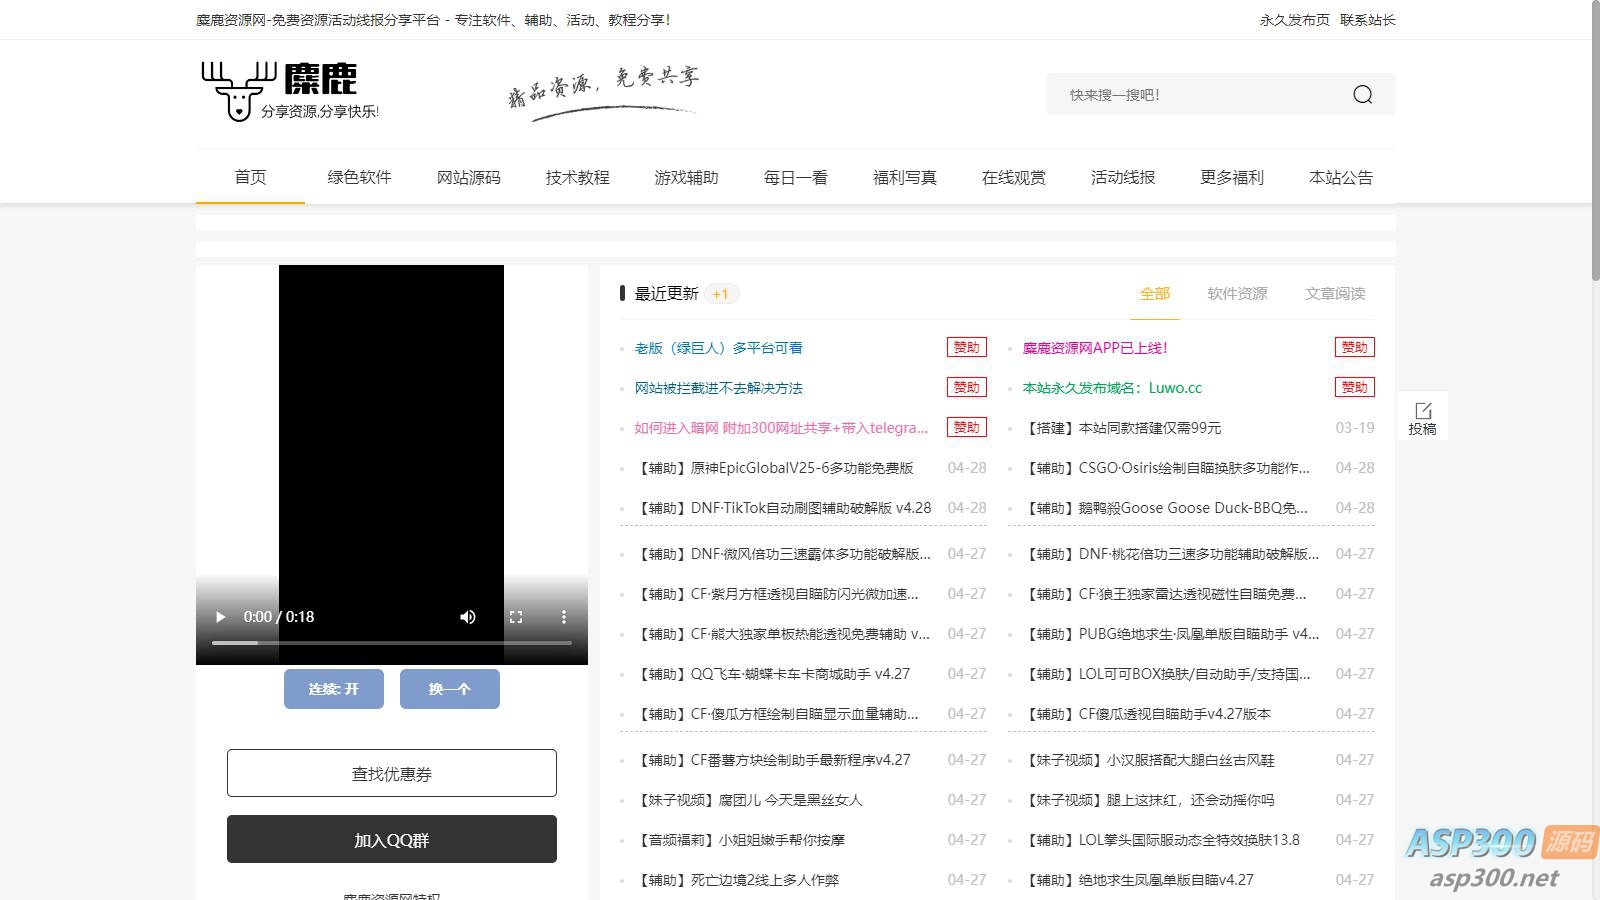The image size is (1600, 900).
Task: Open the 游戏辅助 navigation menu
Action: click(x=686, y=177)
